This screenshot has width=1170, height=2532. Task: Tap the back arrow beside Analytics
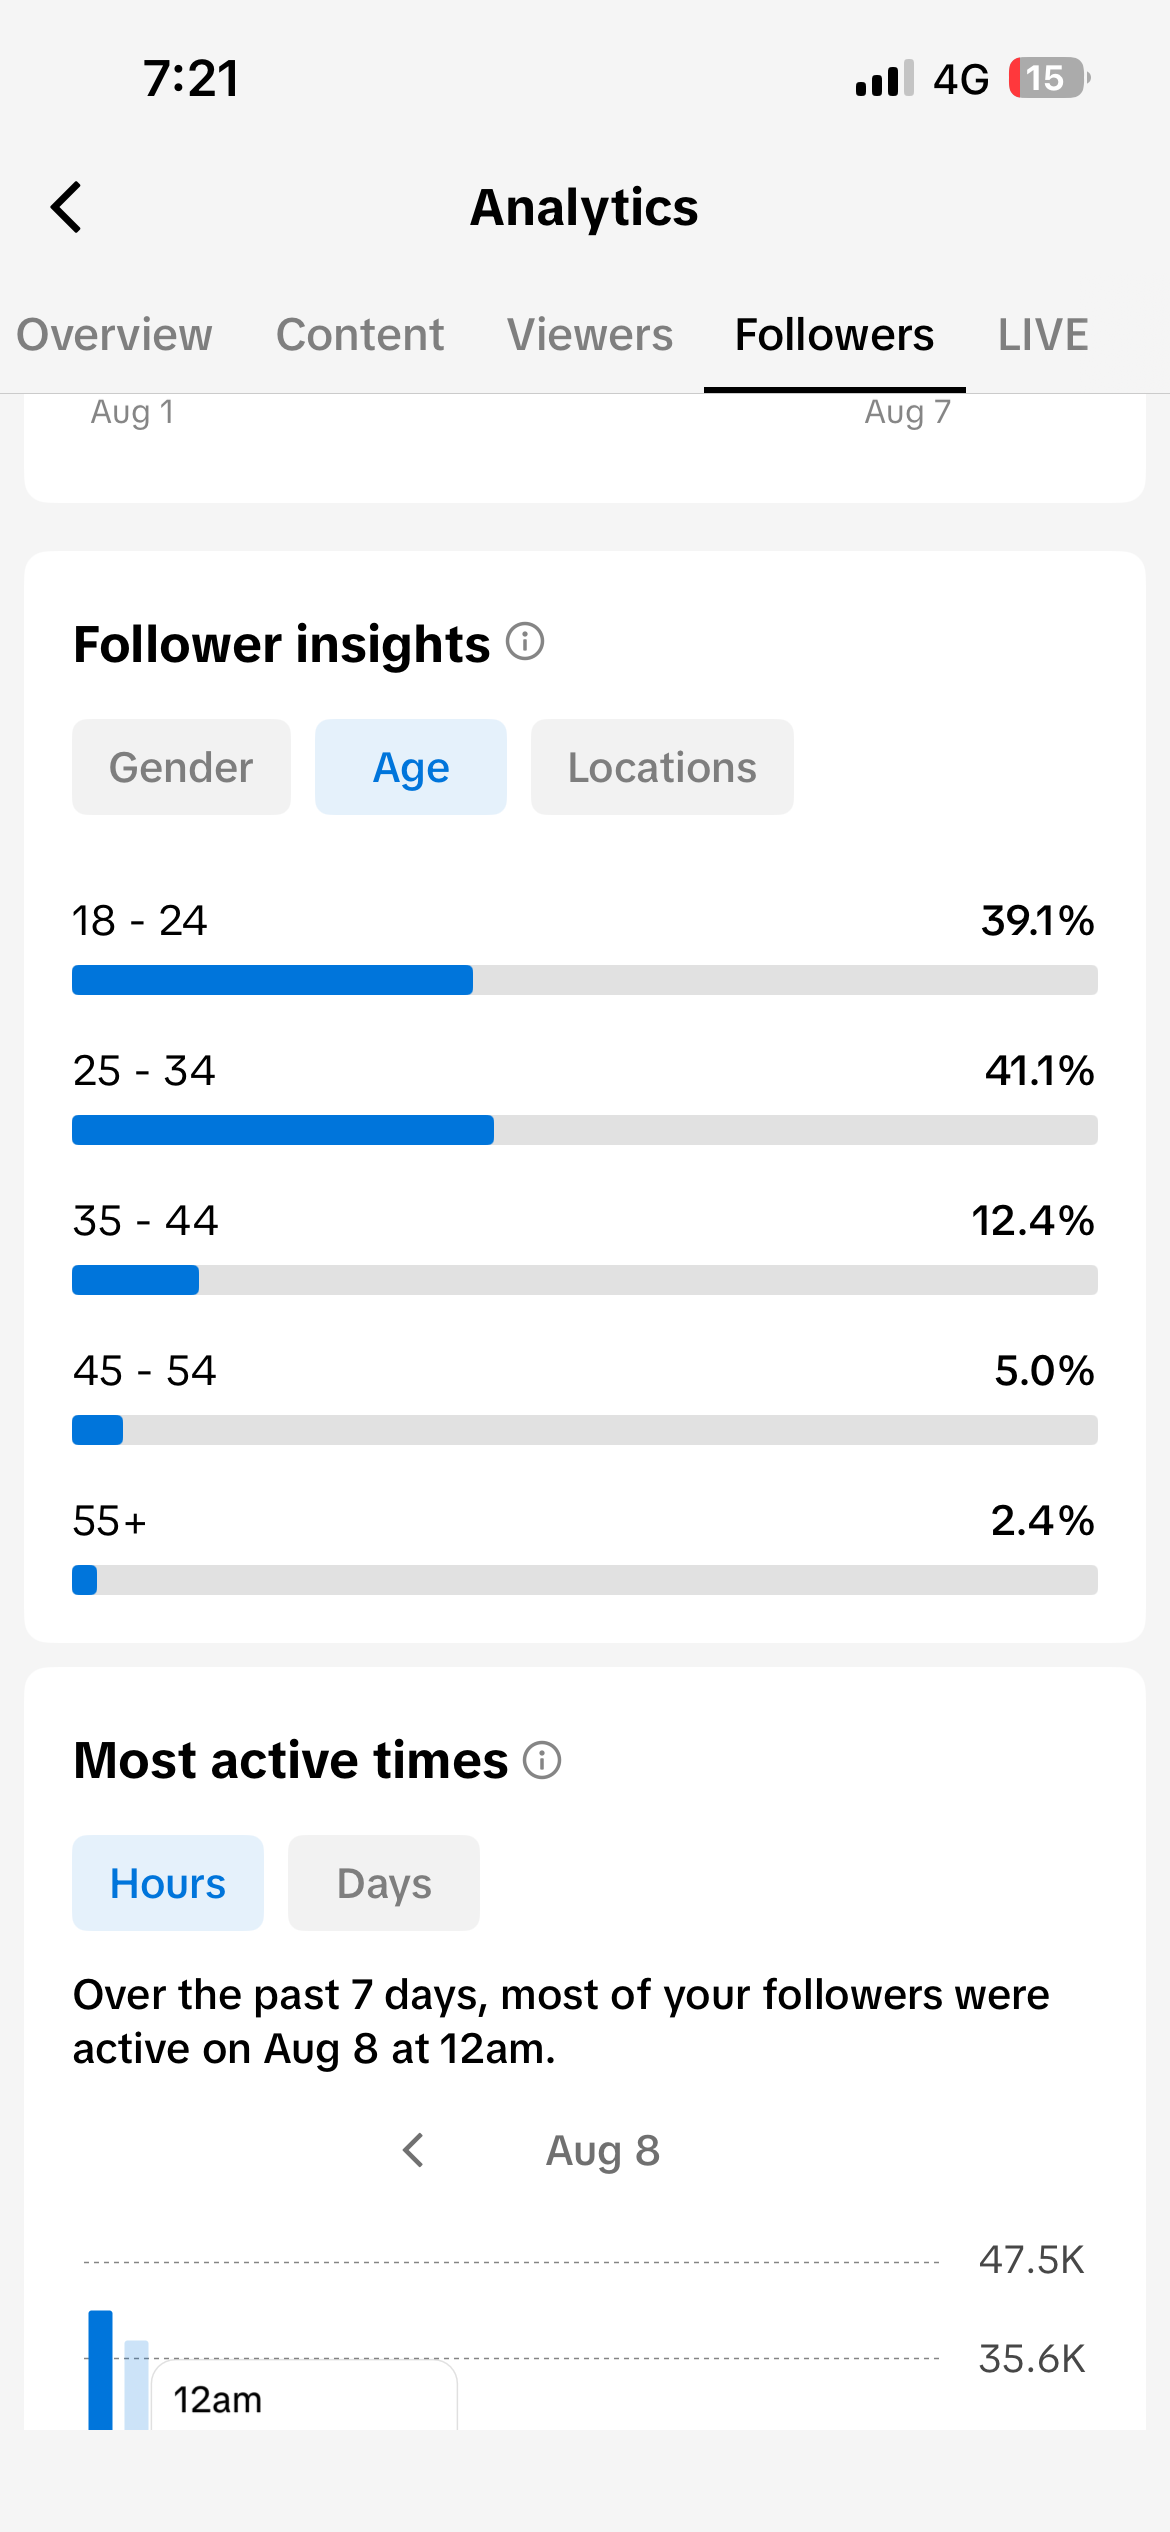(x=66, y=207)
